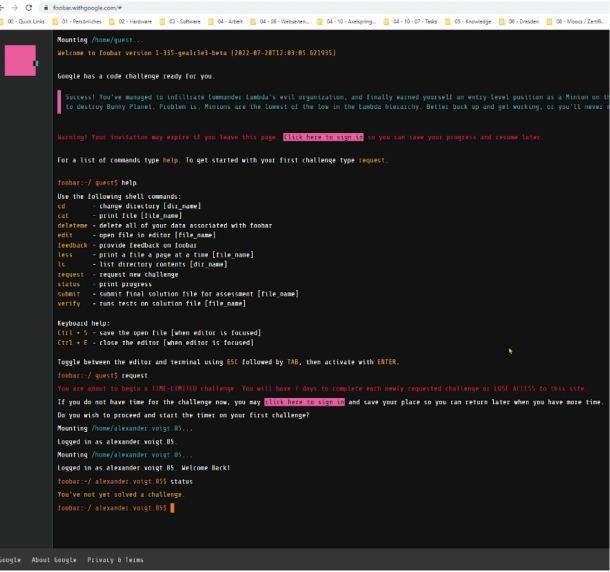Image resolution: width=610 pixels, height=572 pixels.
Task: Click the pink foobar logo square
Action: point(20,60)
